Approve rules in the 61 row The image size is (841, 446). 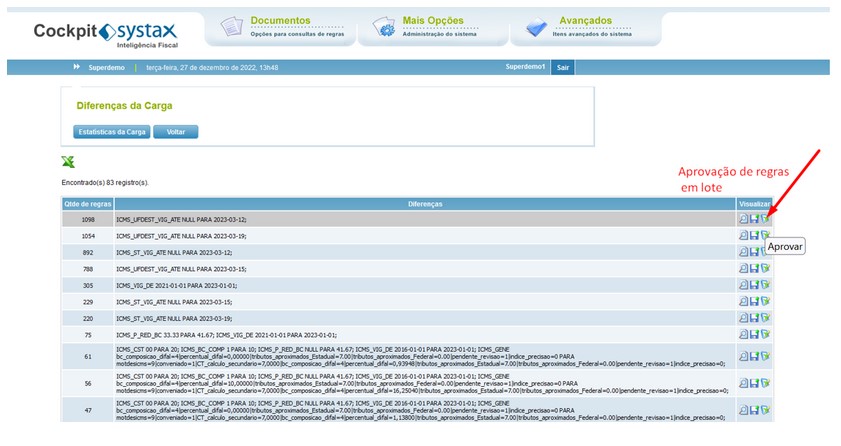pos(765,356)
